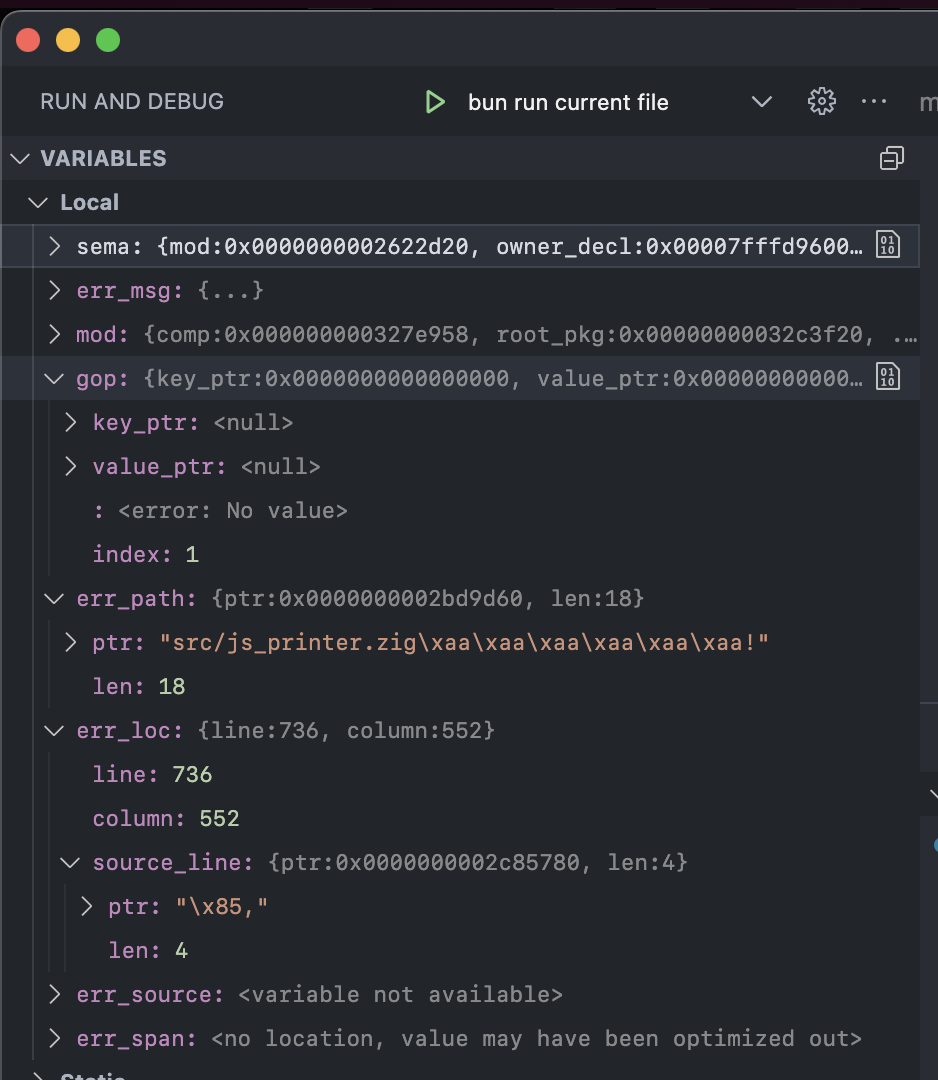Expand the err_source variable
This screenshot has height=1080, width=938.
tap(54, 994)
